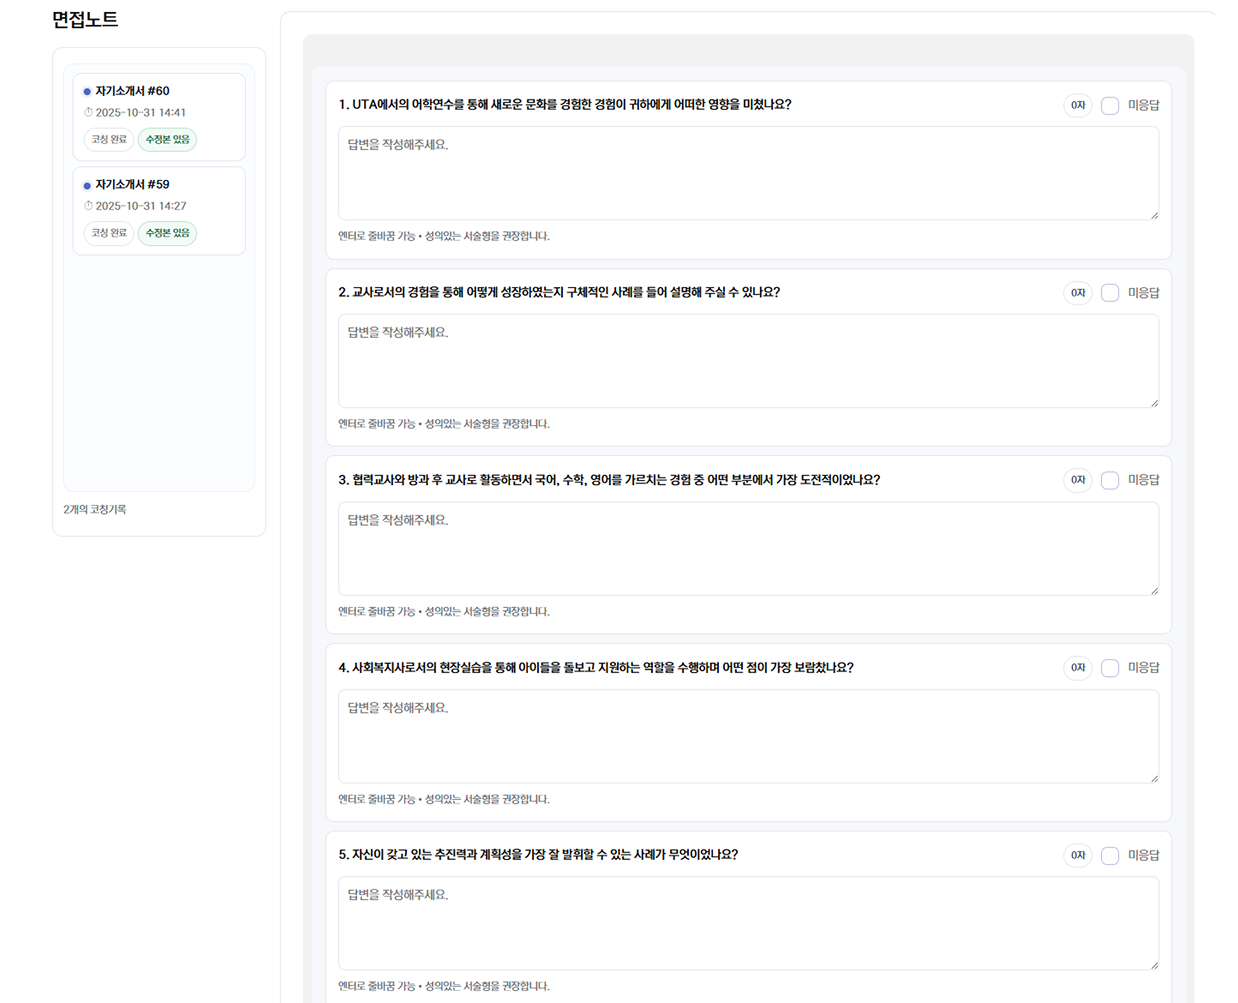Screen dimensions: 1238x1003
Task: Open 자기소개서 #60 coaching record
Action: [x=132, y=91]
